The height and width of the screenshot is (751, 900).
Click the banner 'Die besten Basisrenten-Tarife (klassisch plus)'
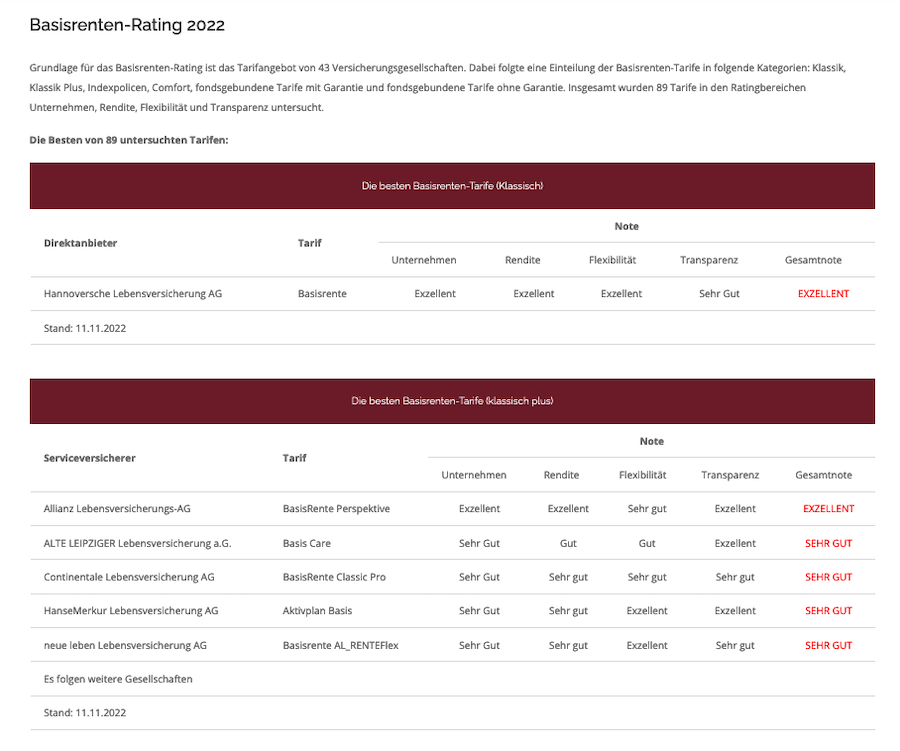452,401
